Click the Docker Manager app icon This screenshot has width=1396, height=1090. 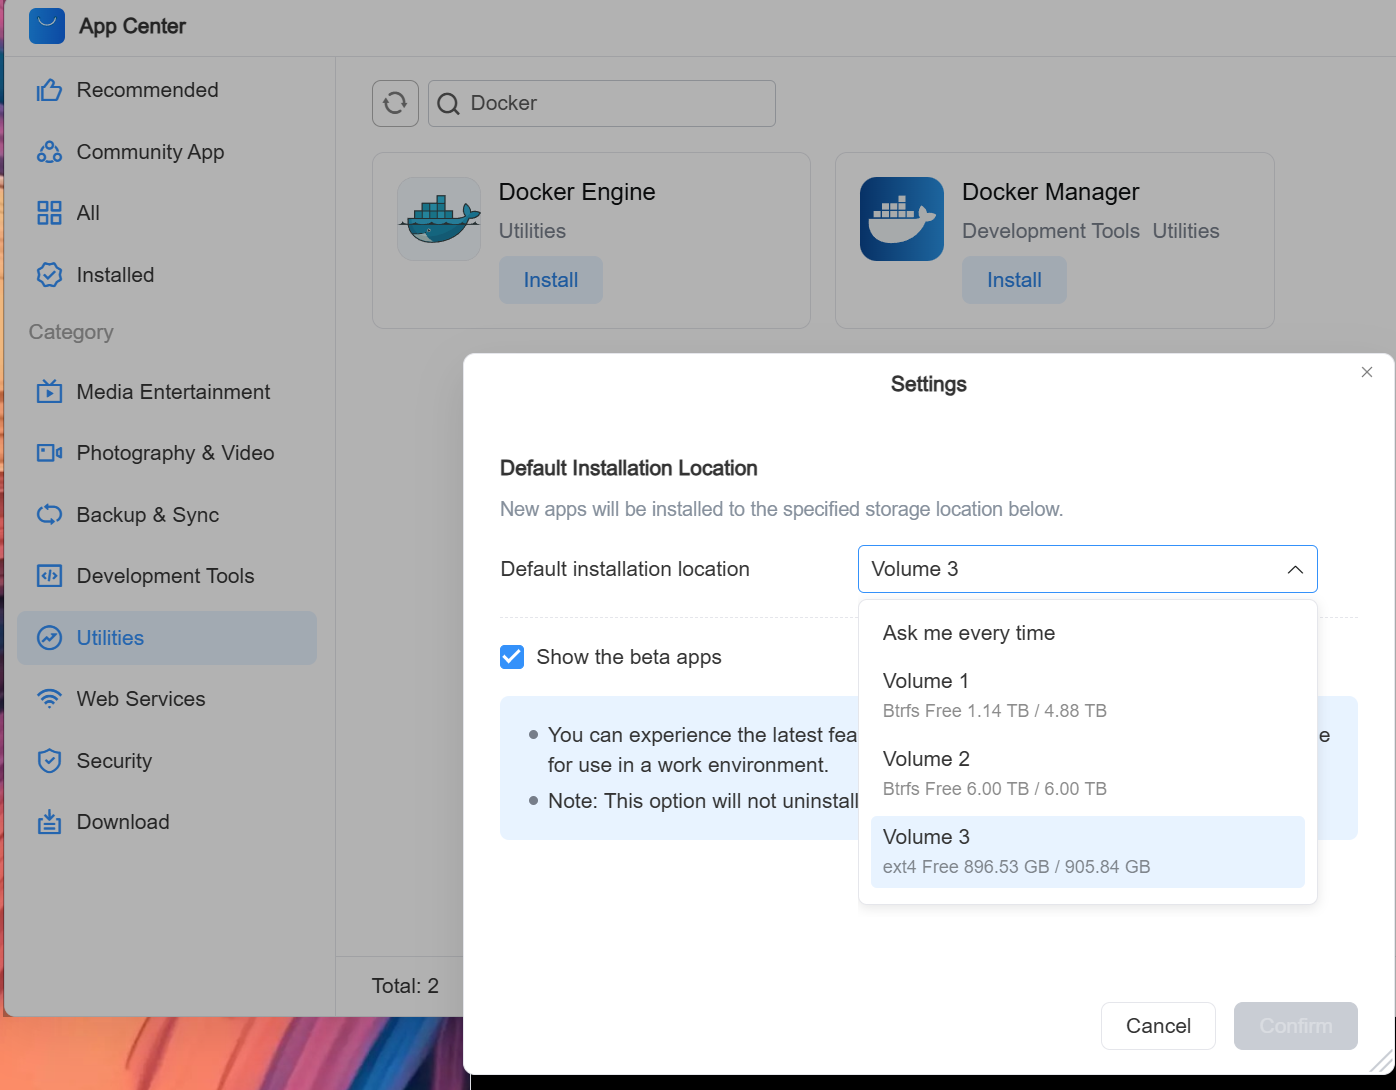point(902,219)
